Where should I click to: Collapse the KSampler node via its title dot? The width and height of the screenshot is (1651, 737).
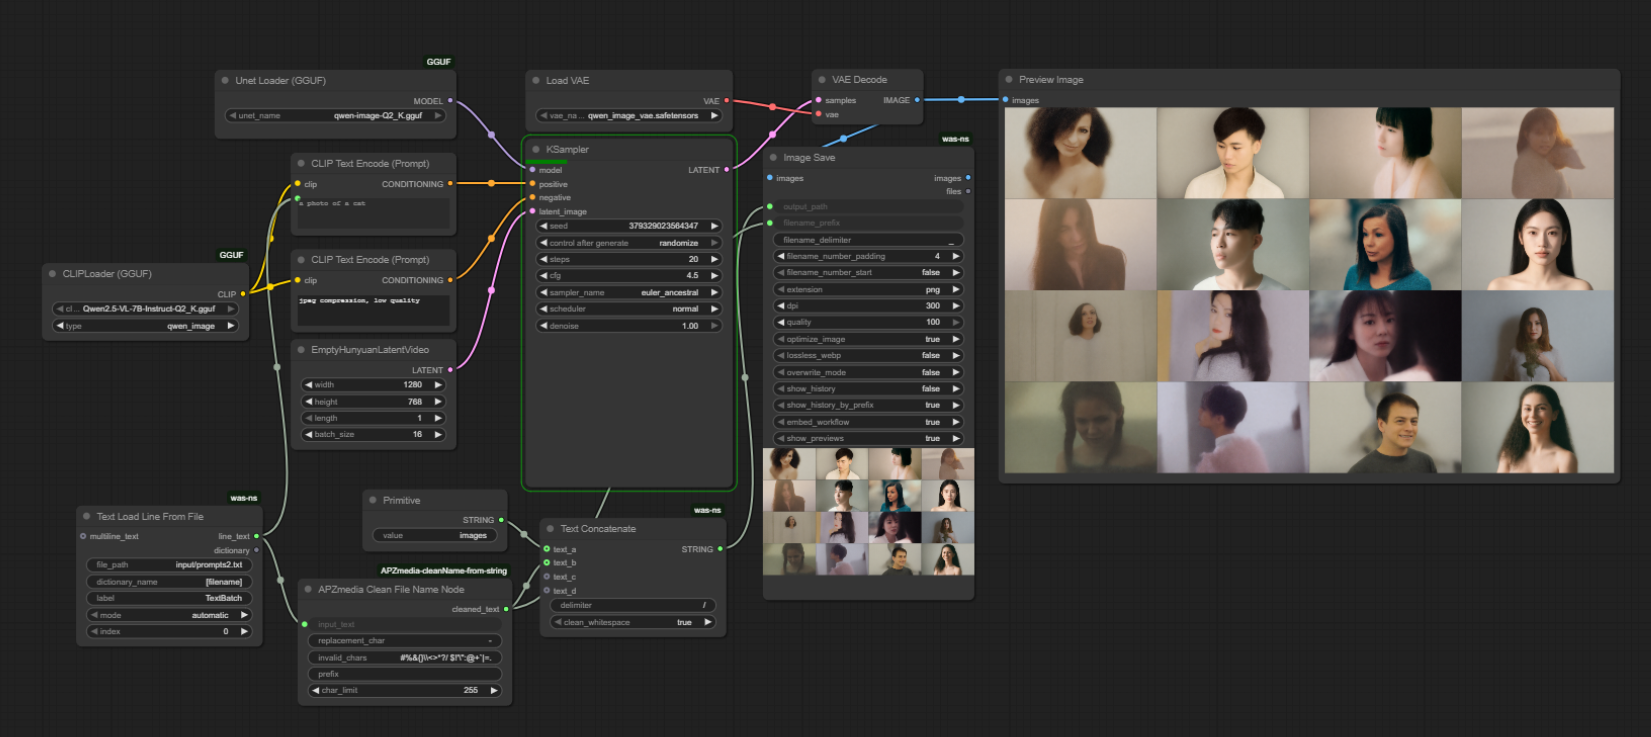point(536,150)
